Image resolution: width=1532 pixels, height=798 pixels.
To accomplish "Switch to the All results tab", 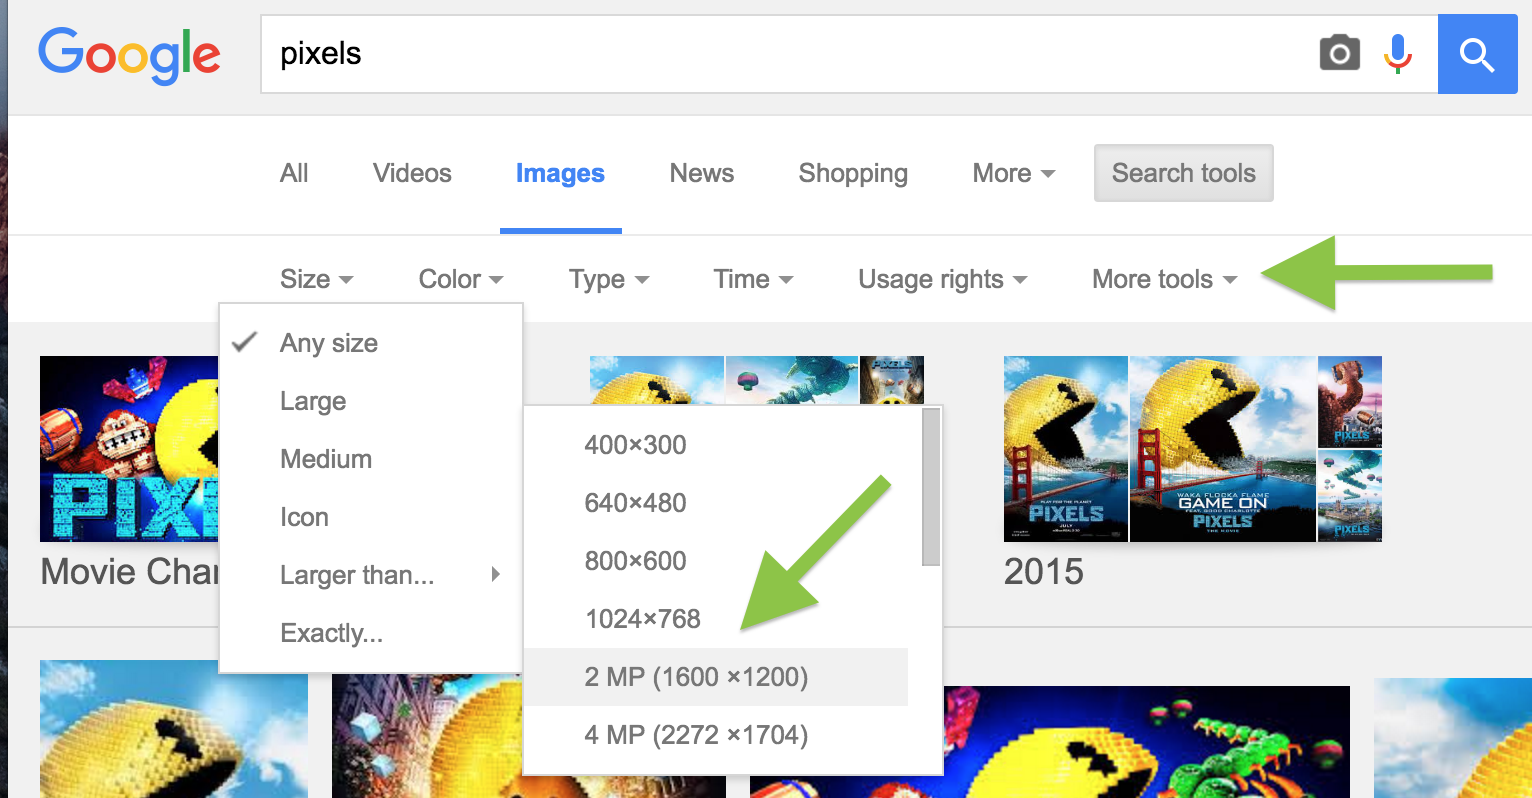I will coord(294,173).
